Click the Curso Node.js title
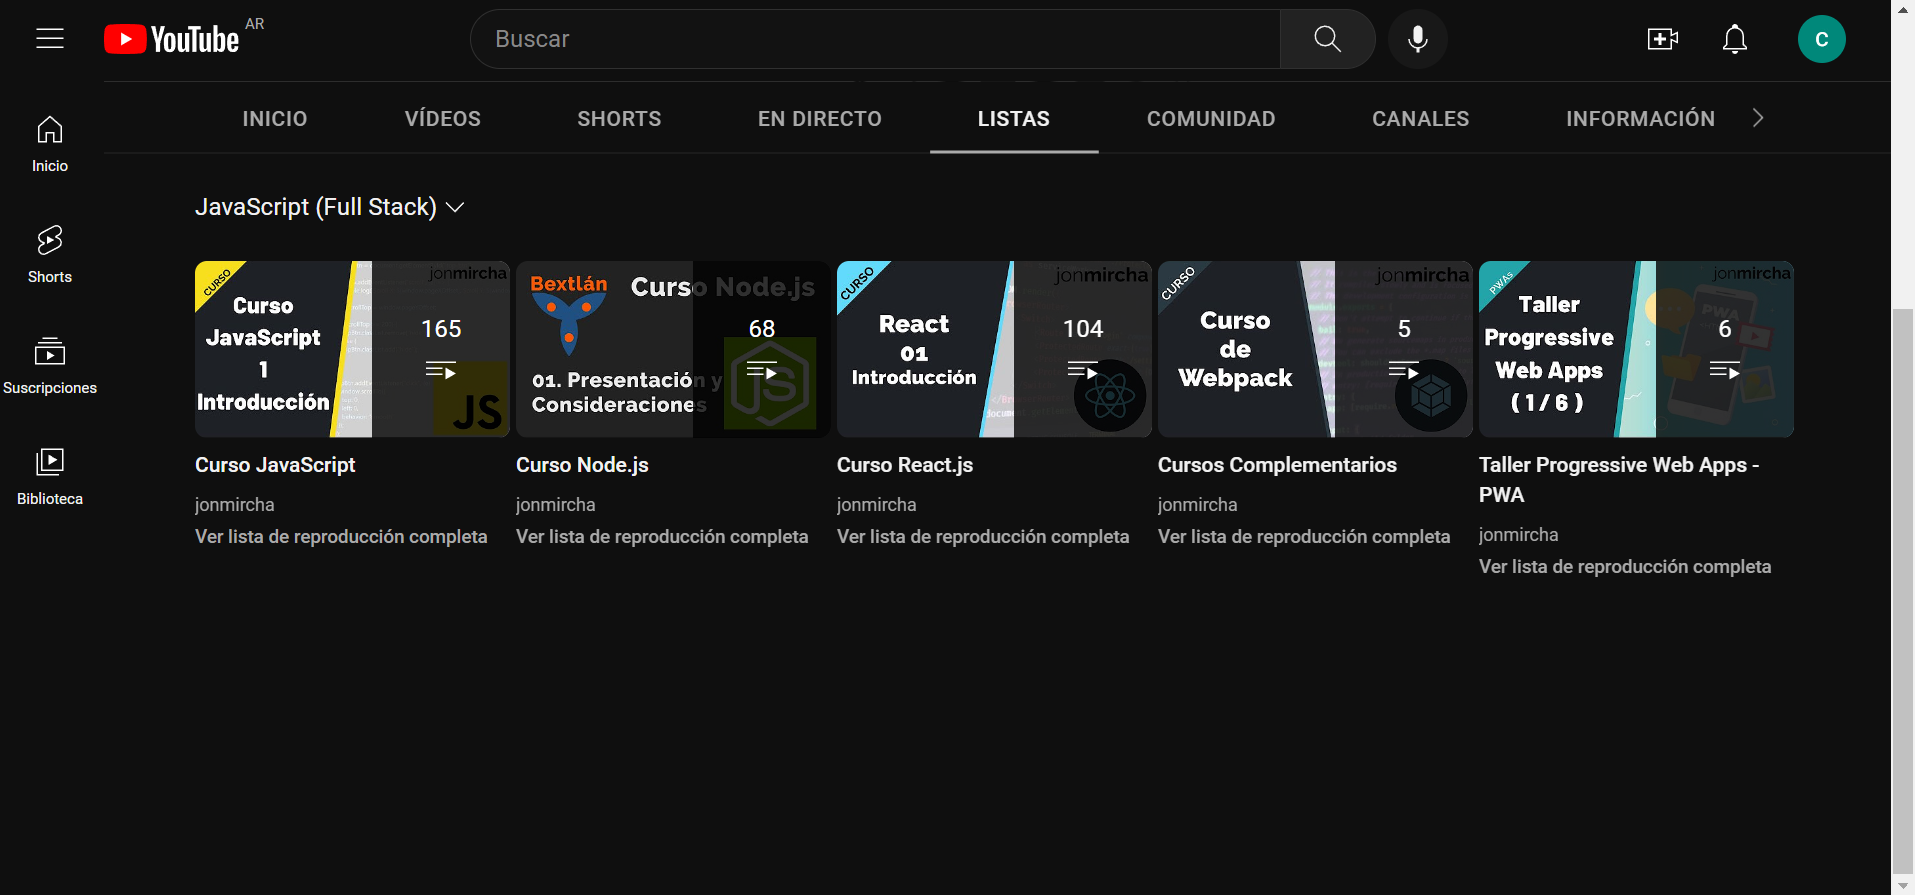This screenshot has height=895, width=1915. click(x=582, y=465)
